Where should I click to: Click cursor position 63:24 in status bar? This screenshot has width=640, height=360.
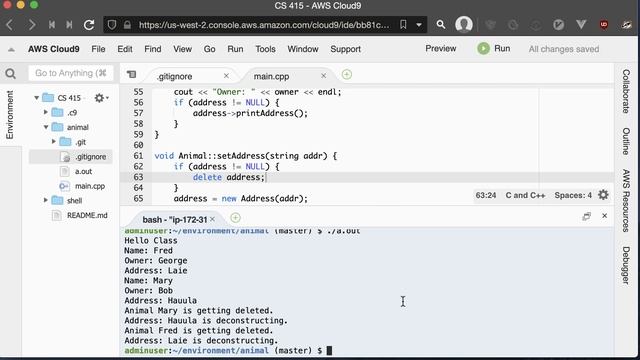click(486, 195)
